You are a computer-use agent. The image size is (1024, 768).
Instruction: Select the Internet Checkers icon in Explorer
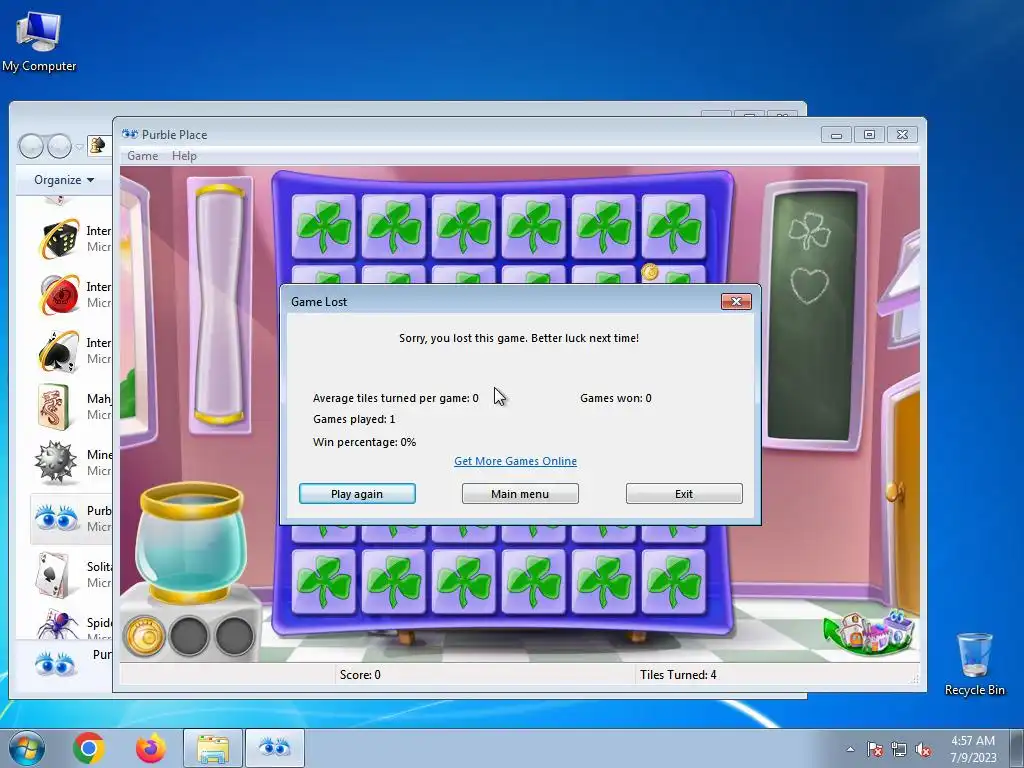coord(58,295)
